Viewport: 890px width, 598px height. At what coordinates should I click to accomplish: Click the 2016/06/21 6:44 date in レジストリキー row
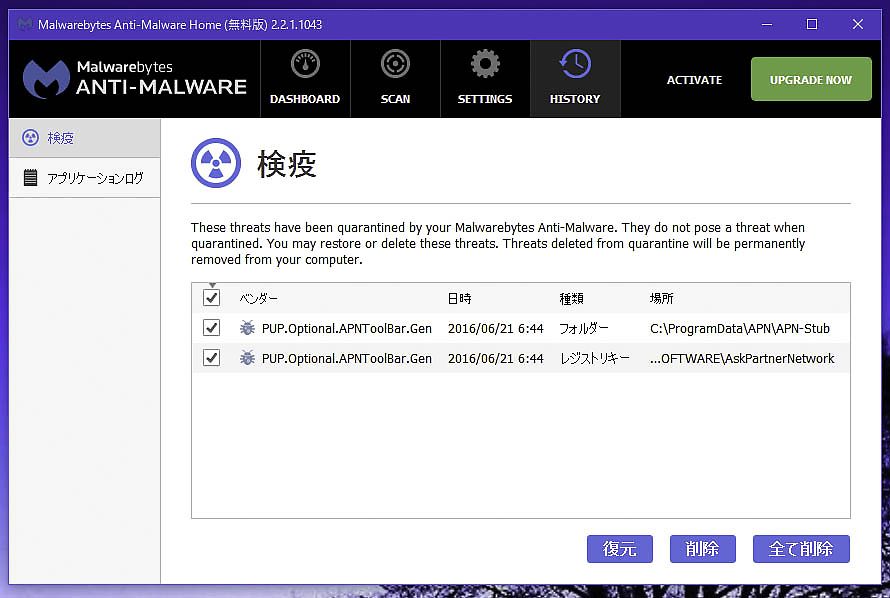[496, 359]
